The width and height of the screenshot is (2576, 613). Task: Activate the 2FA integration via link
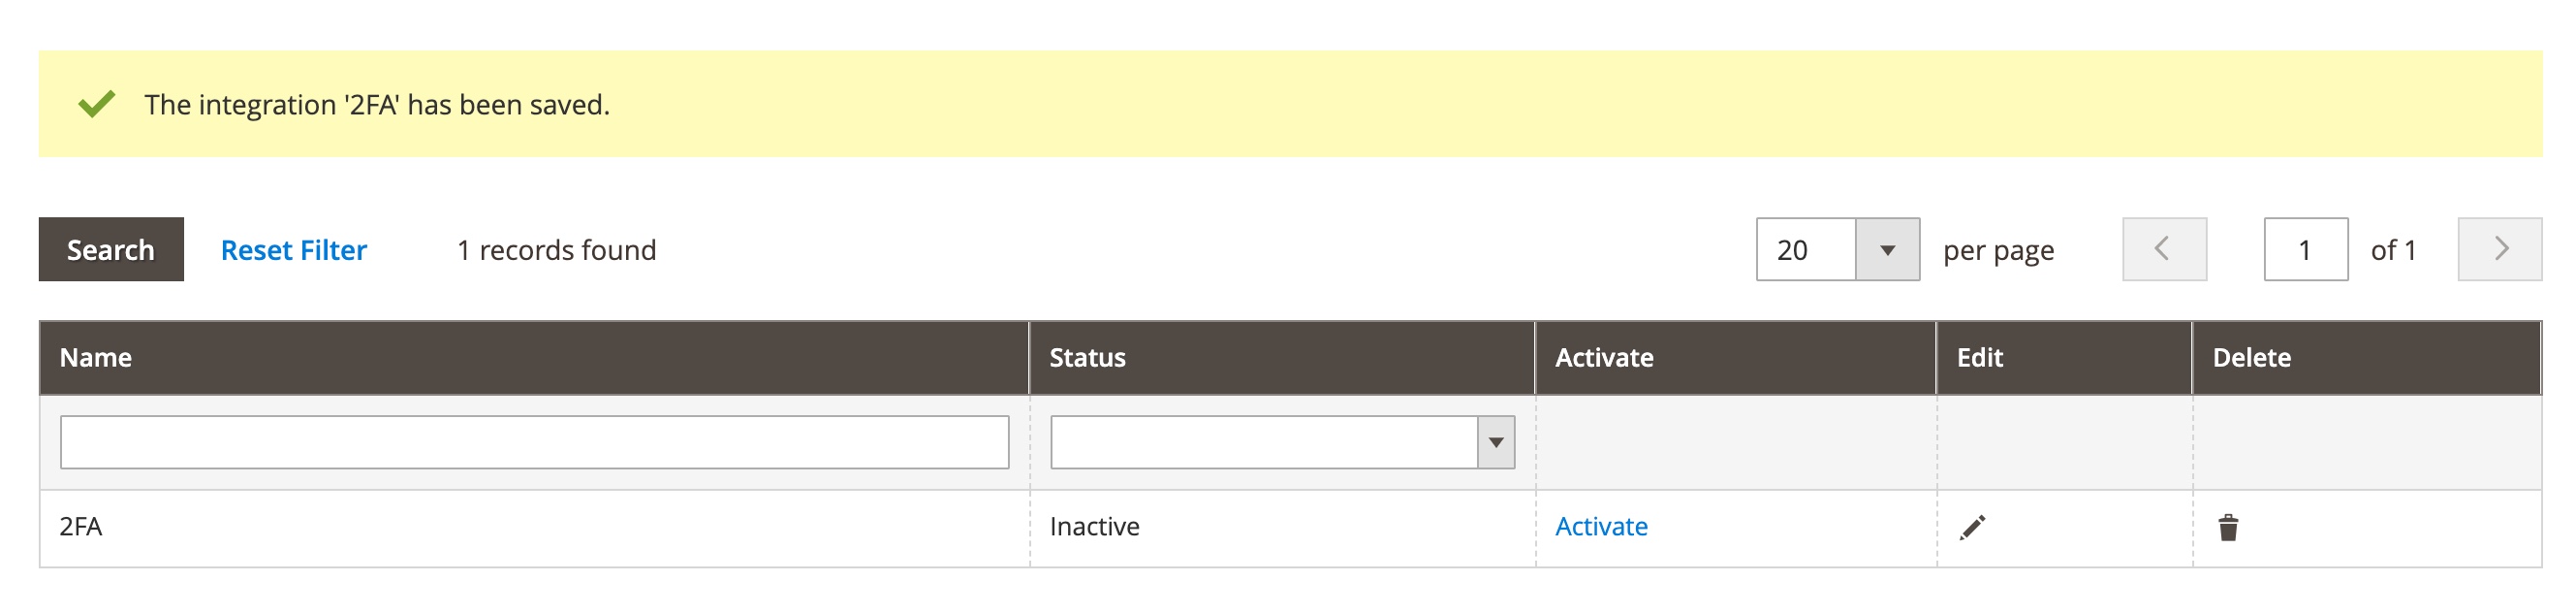tap(1601, 527)
